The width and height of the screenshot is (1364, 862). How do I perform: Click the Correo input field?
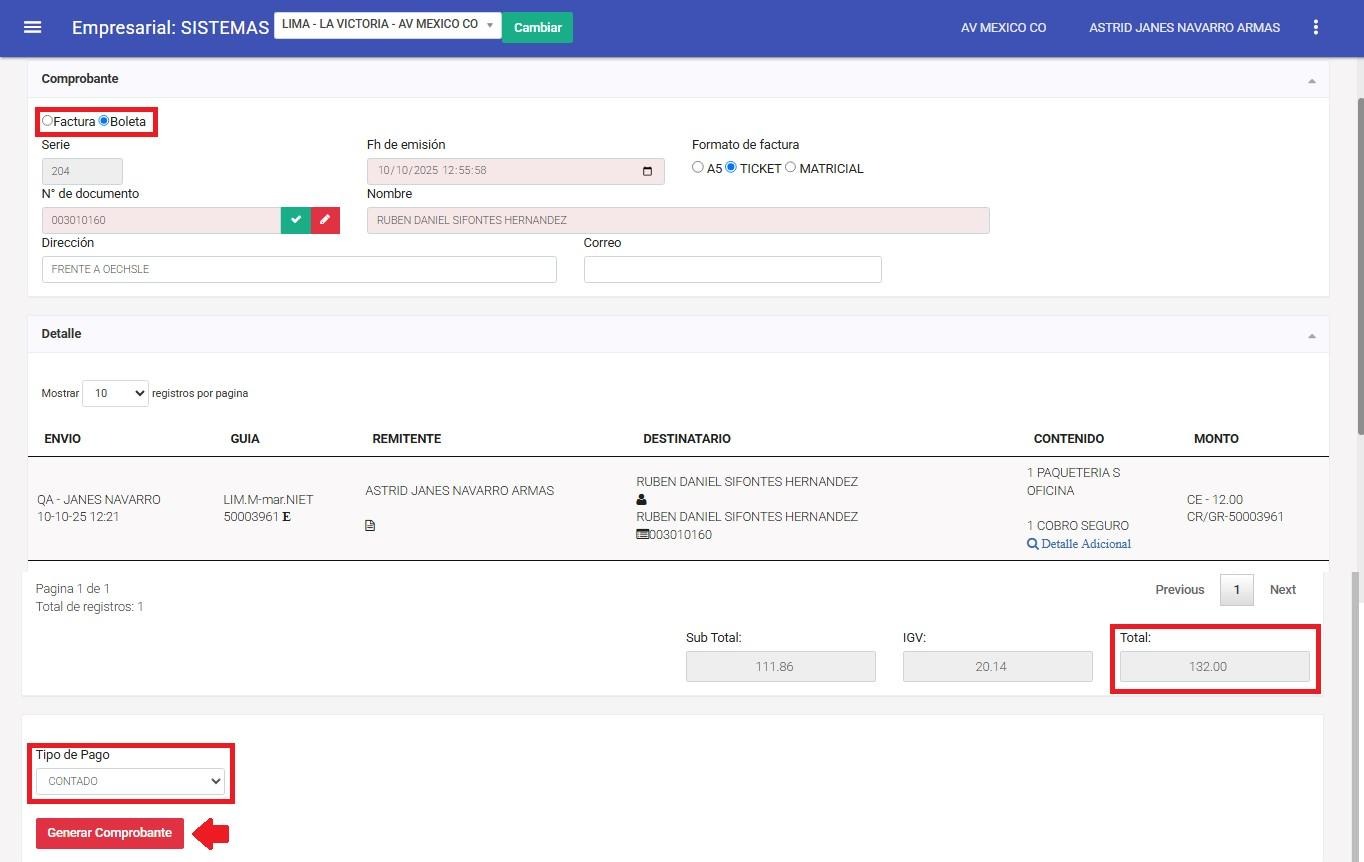tap(732, 269)
